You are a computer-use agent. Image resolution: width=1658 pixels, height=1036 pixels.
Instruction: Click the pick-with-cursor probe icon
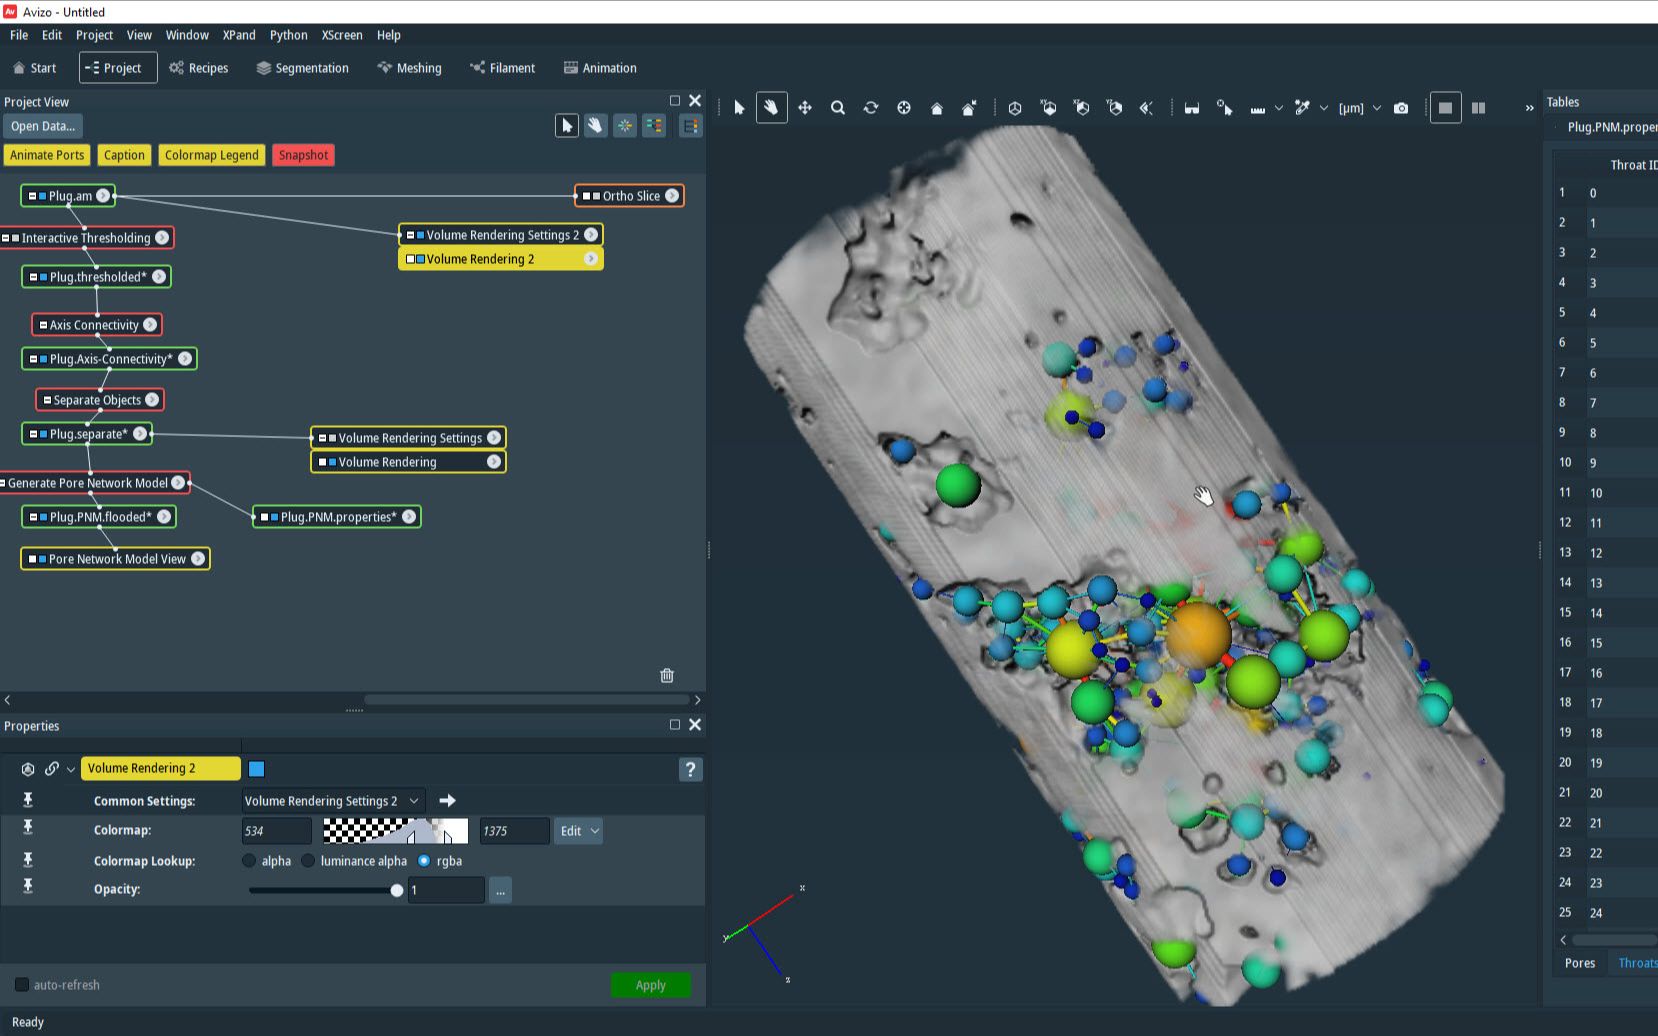1225,108
